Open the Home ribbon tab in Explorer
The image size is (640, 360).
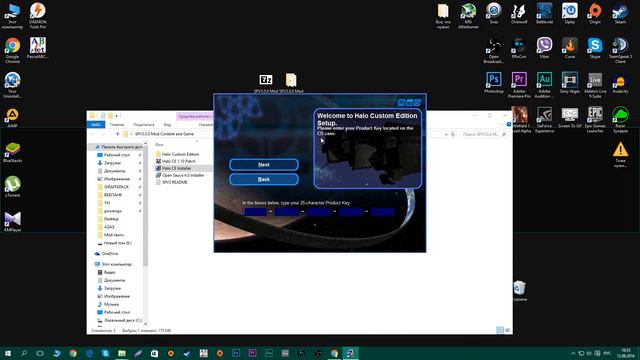pyautogui.click(x=116, y=124)
